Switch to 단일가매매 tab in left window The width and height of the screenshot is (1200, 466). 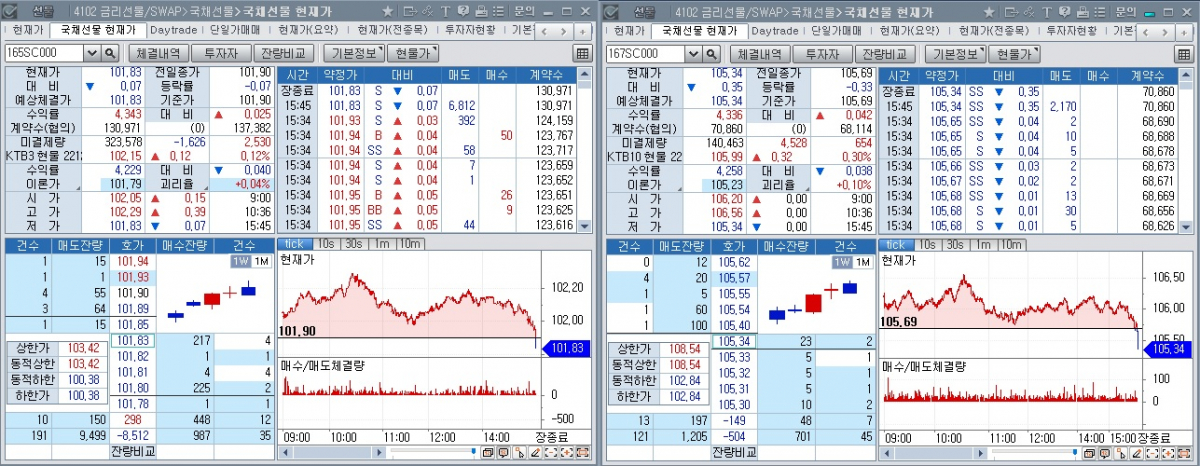(236, 31)
